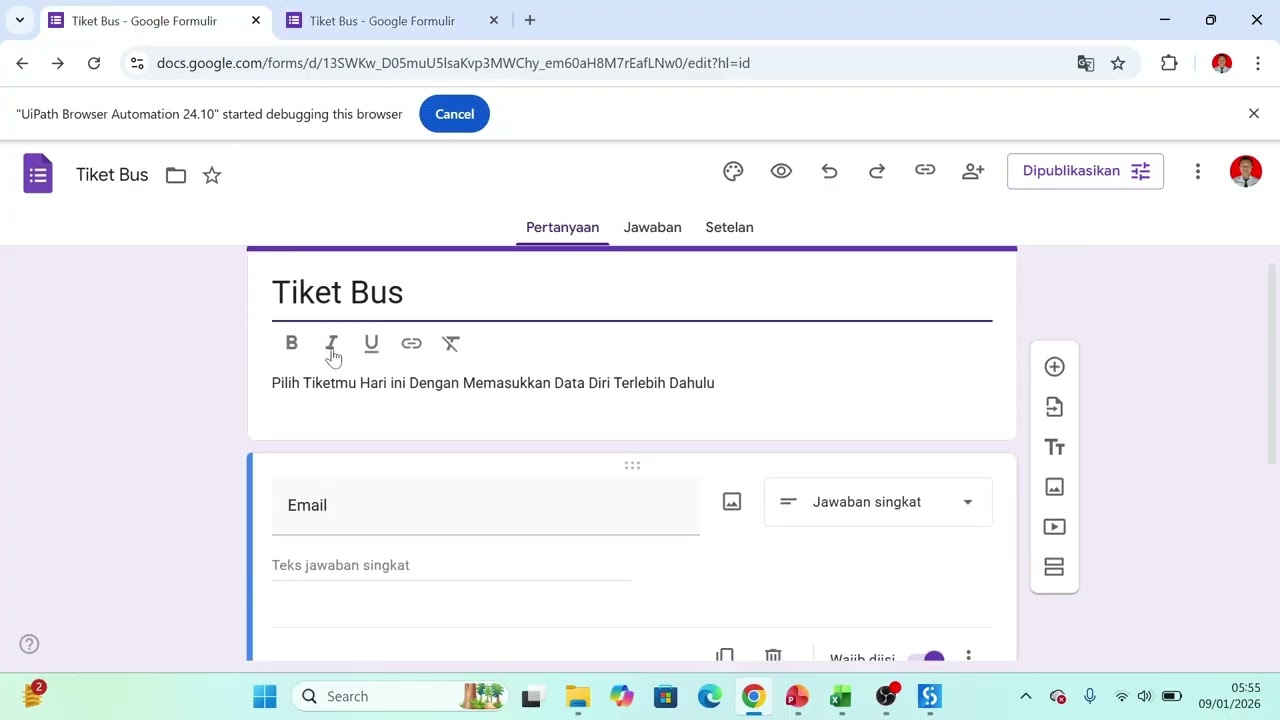Expand Windows system tray hidden icons
The image size is (1280, 720).
point(1025,696)
